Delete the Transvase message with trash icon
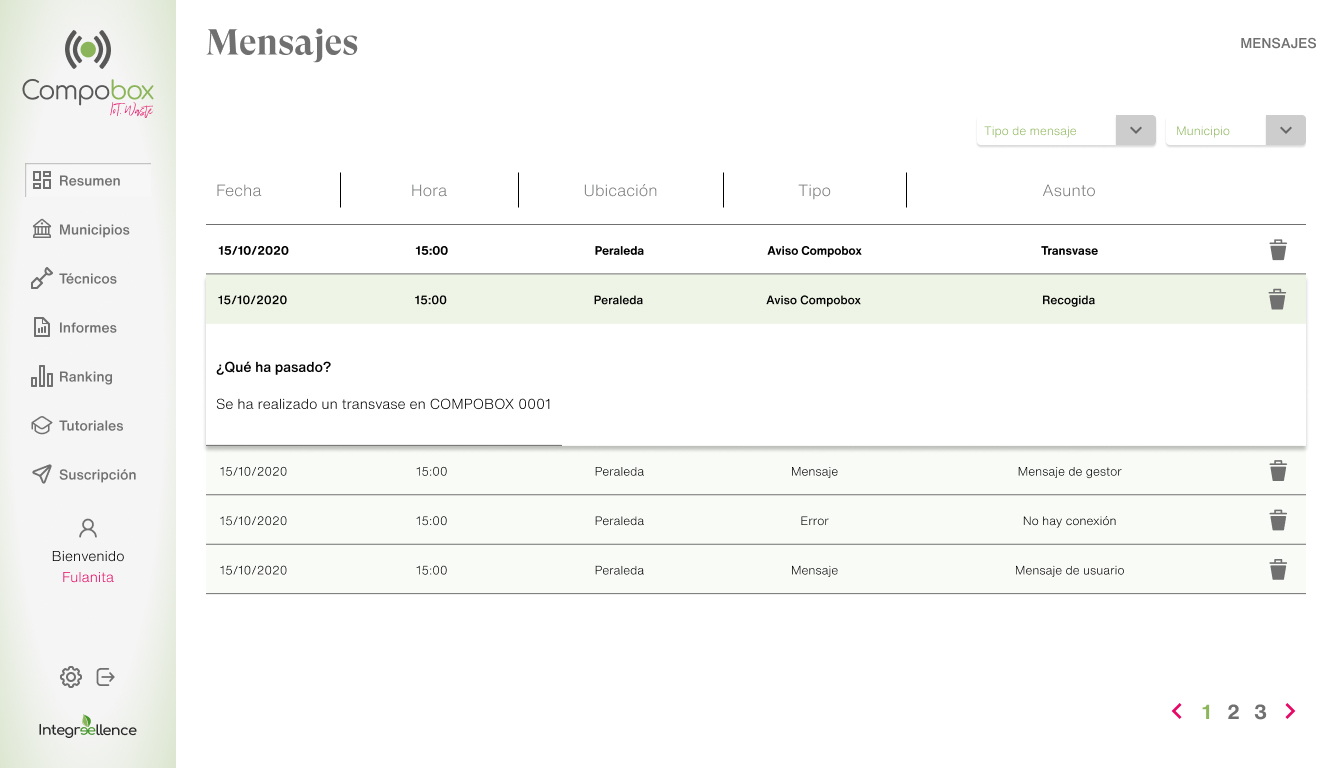 pos(1277,250)
